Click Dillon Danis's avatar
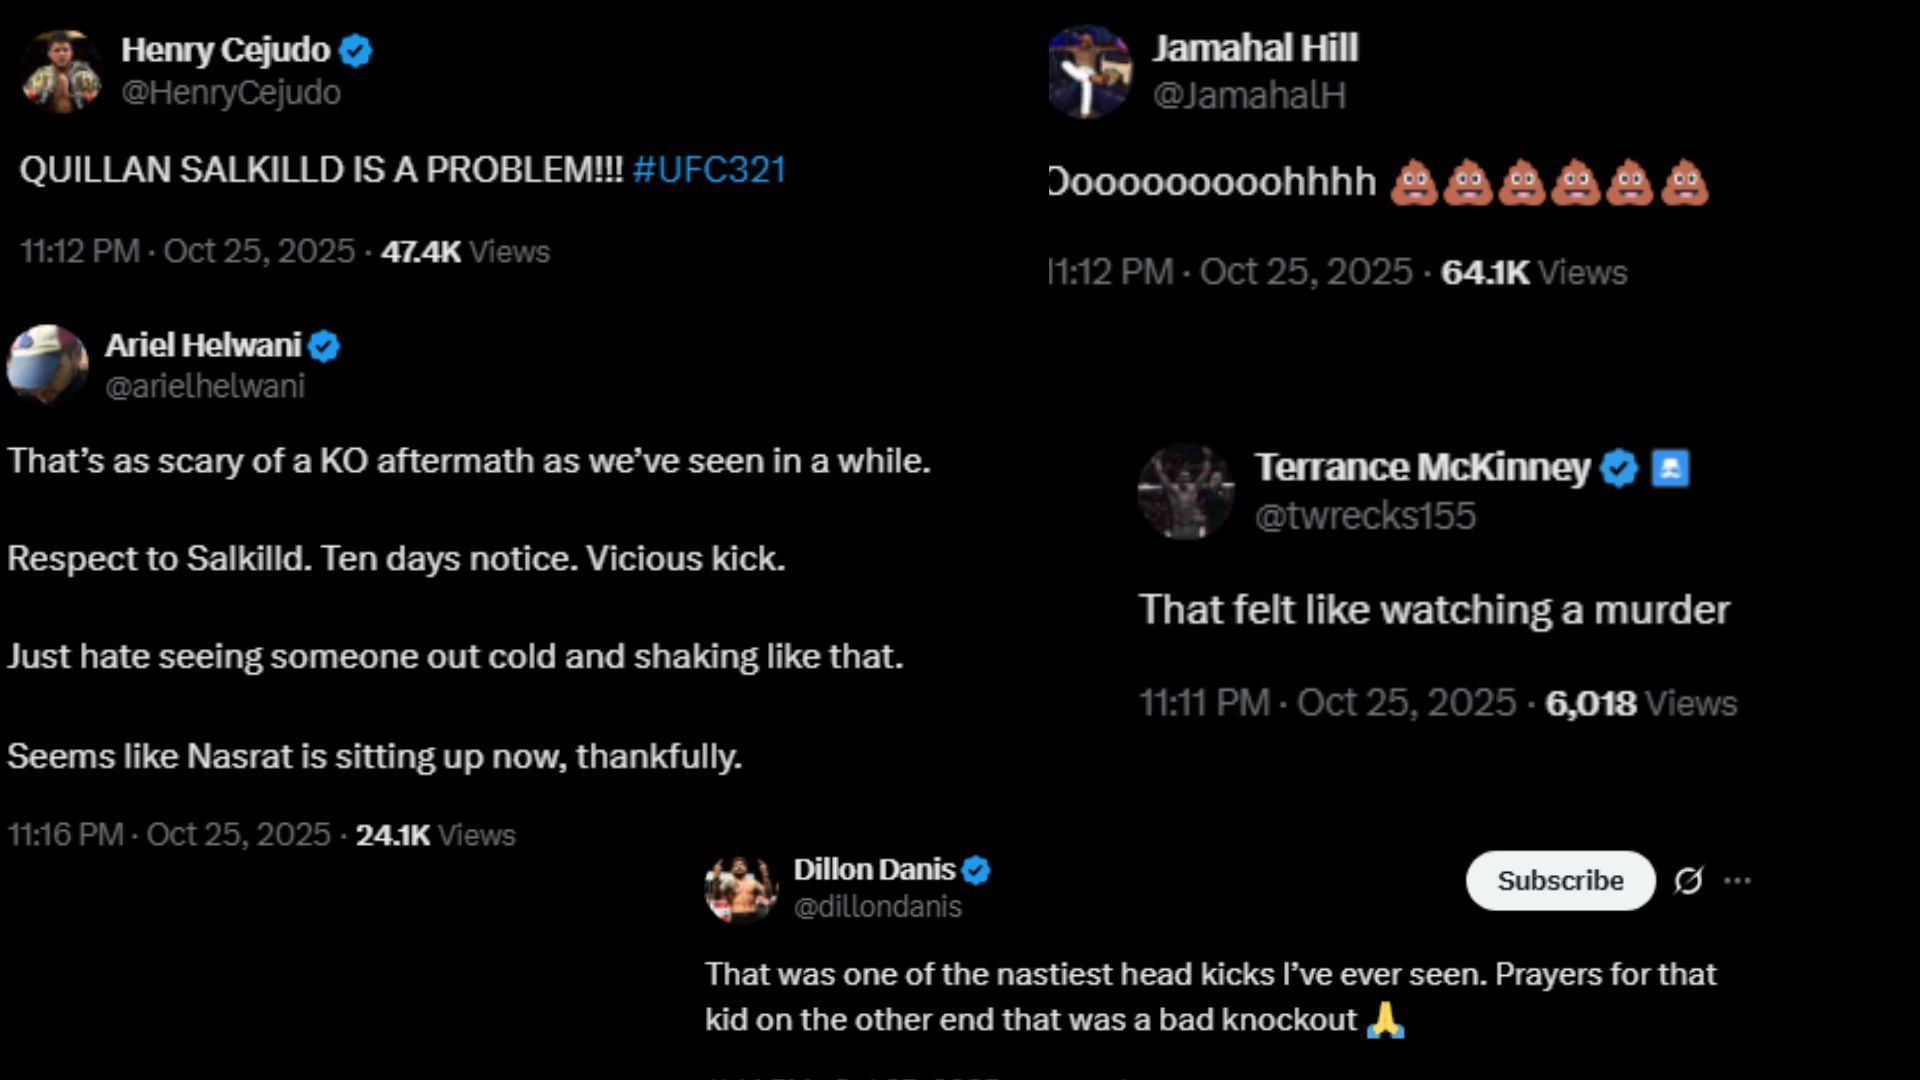The height and width of the screenshot is (1080, 1920). (741, 888)
